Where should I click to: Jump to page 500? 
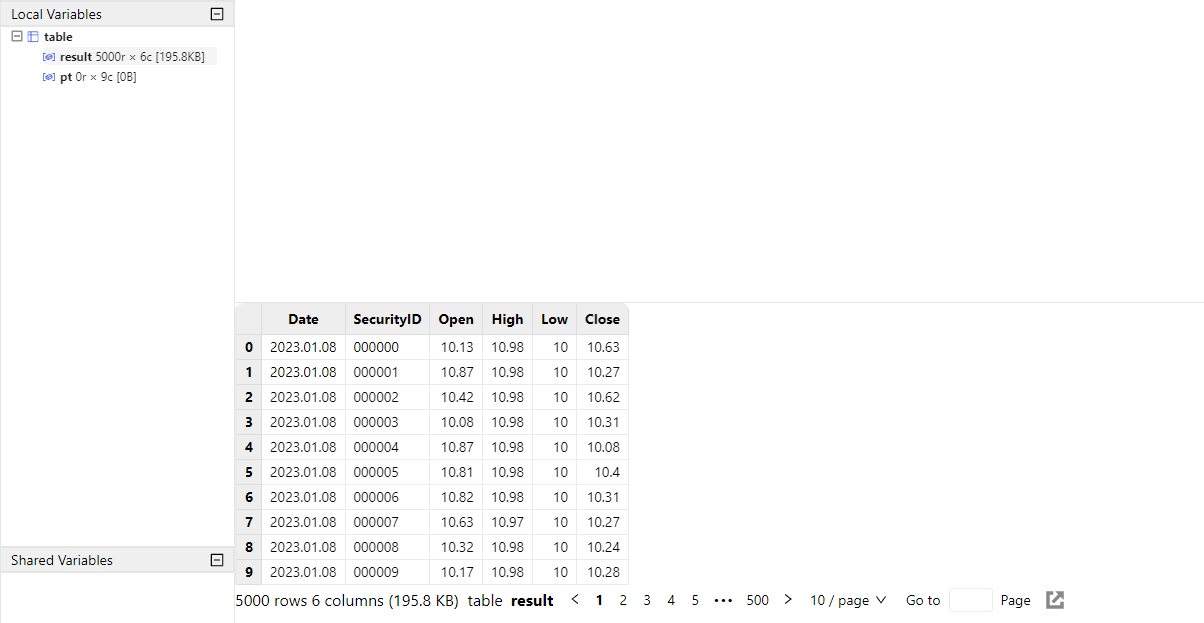[x=758, y=600]
